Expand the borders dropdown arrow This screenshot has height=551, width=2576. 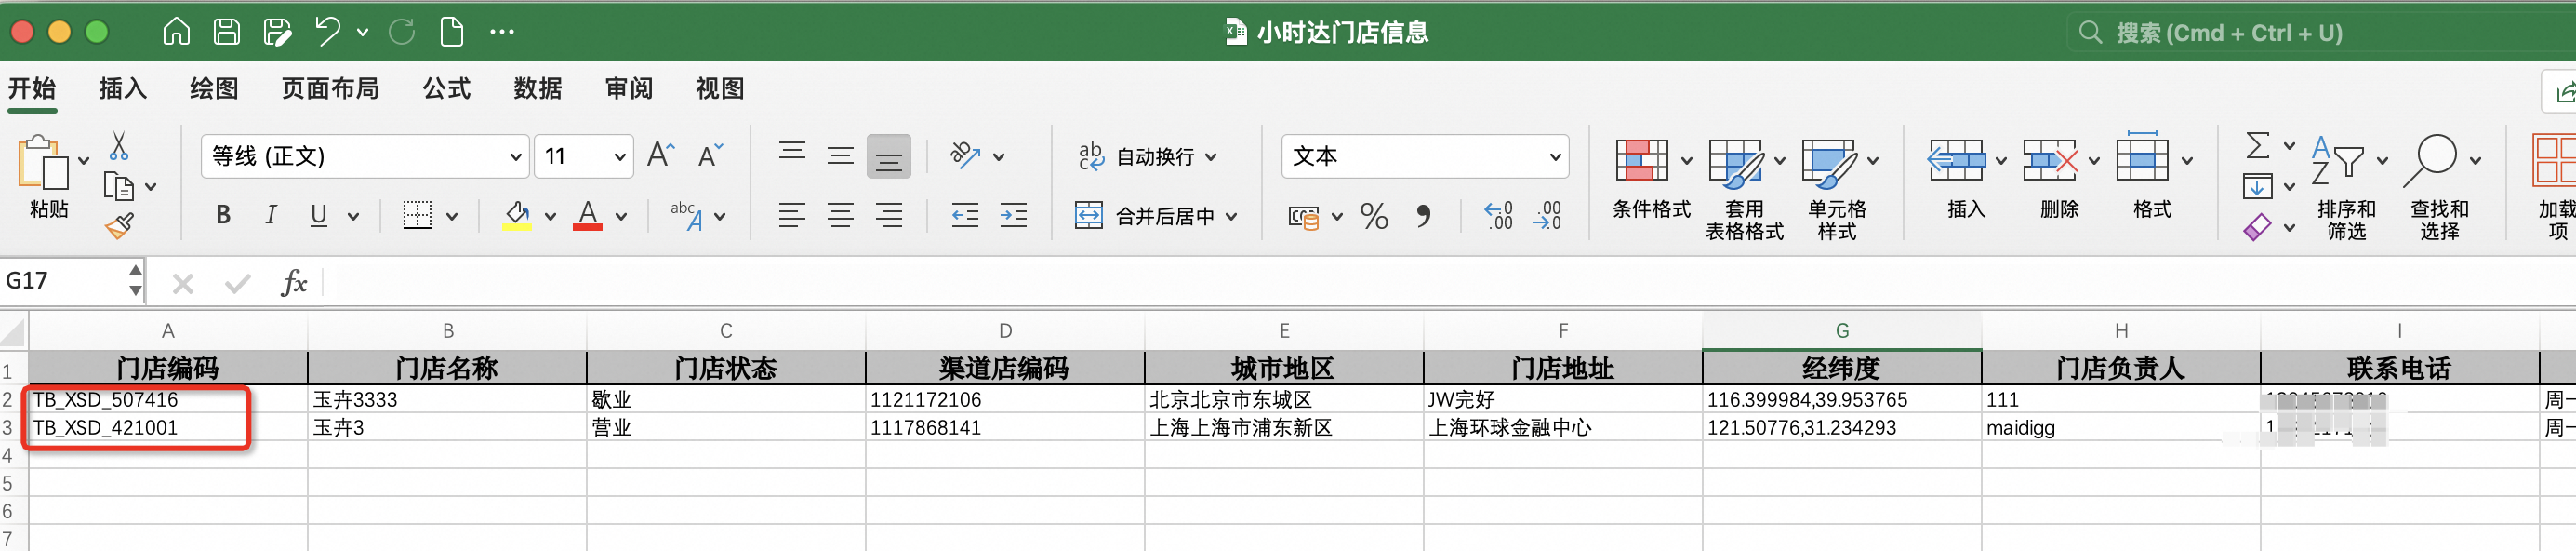pyautogui.click(x=452, y=216)
